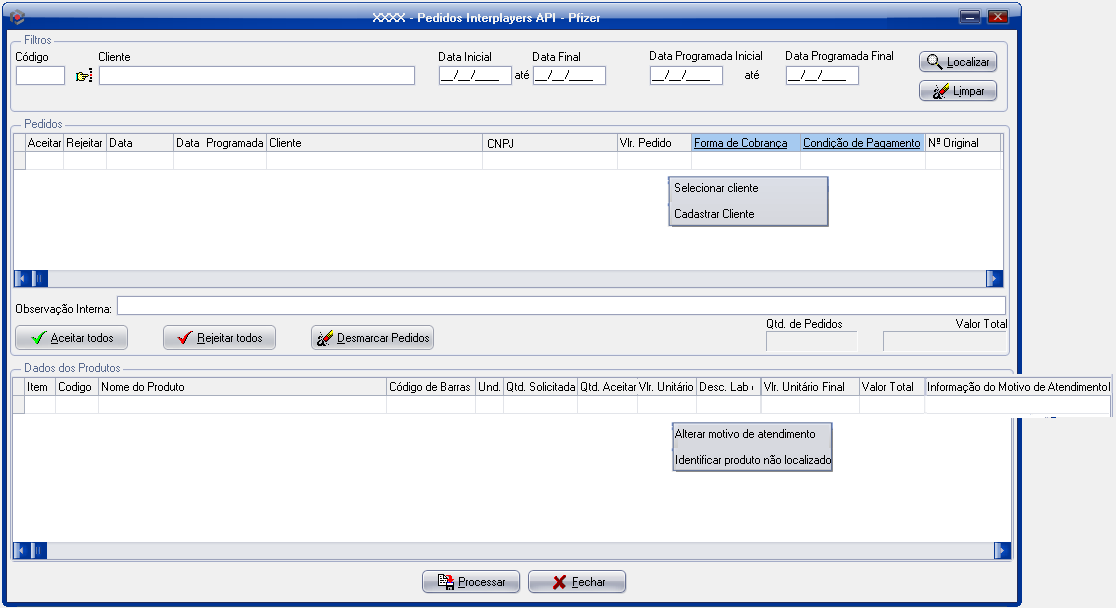Click the application icon in the title bar
Screen dimensions: 1116x608
(x=16, y=17)
